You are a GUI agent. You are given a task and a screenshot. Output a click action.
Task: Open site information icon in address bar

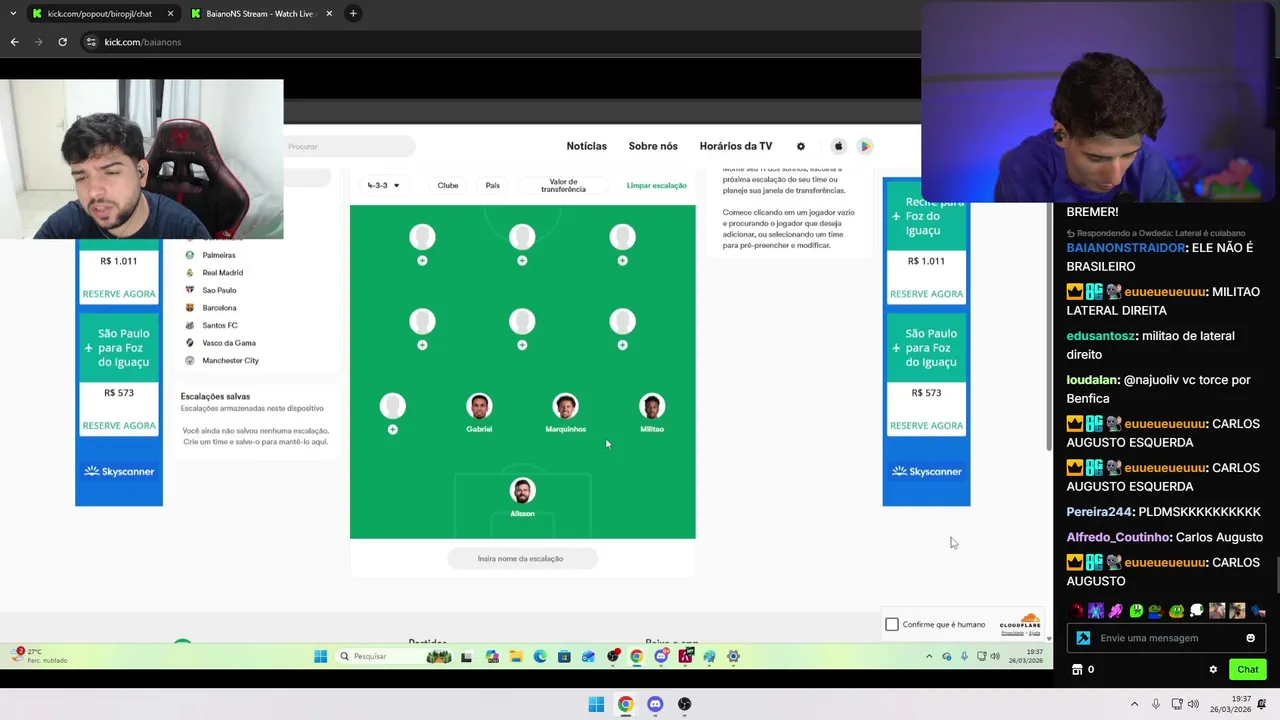pos(91,42)
